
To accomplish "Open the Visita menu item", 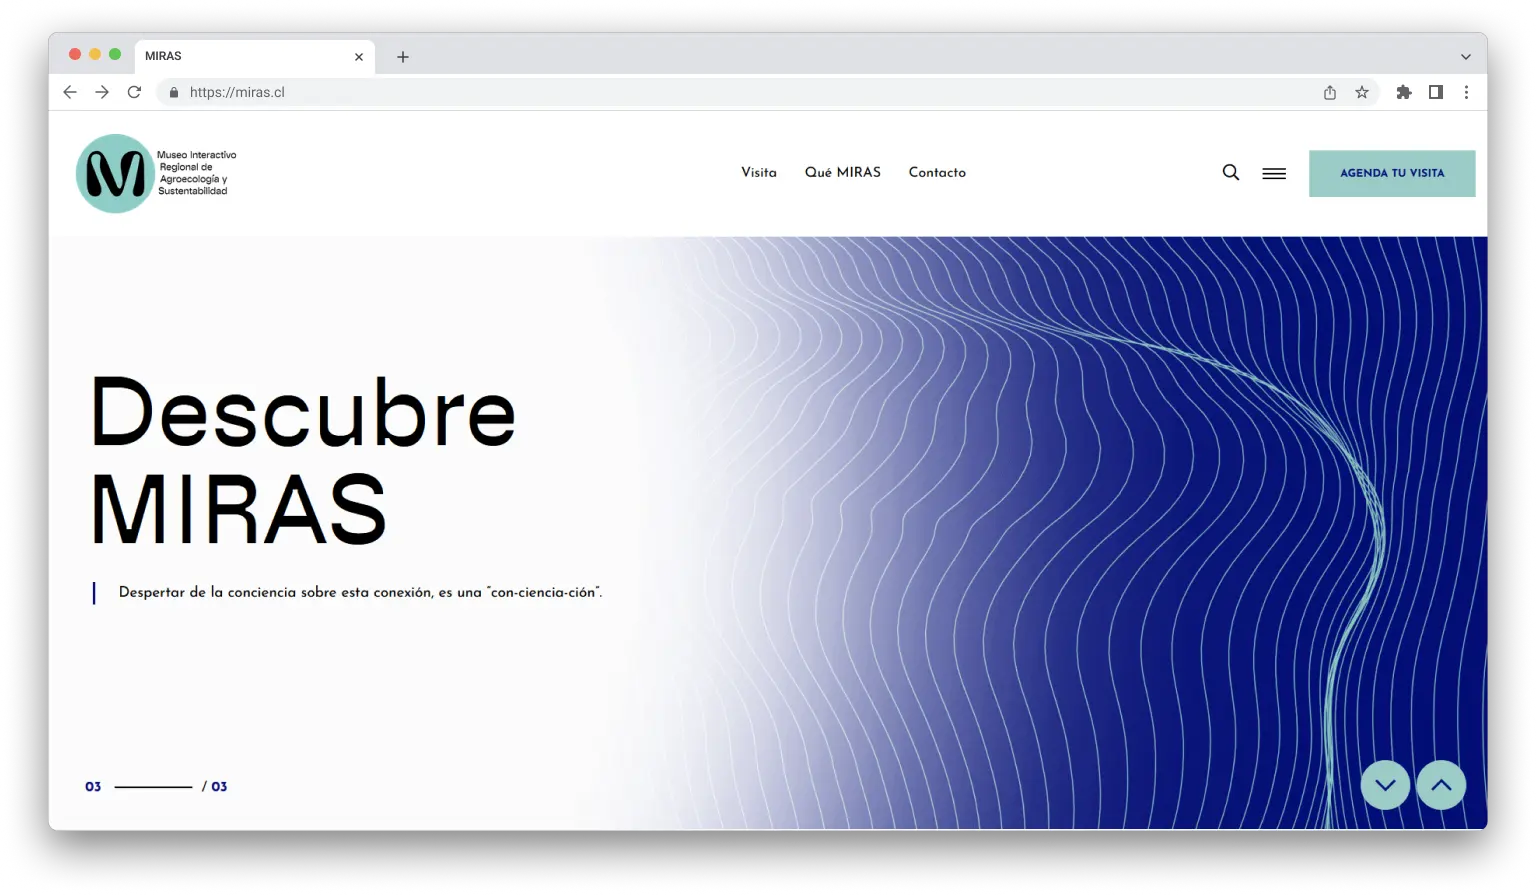I will (x=758, y=173).
